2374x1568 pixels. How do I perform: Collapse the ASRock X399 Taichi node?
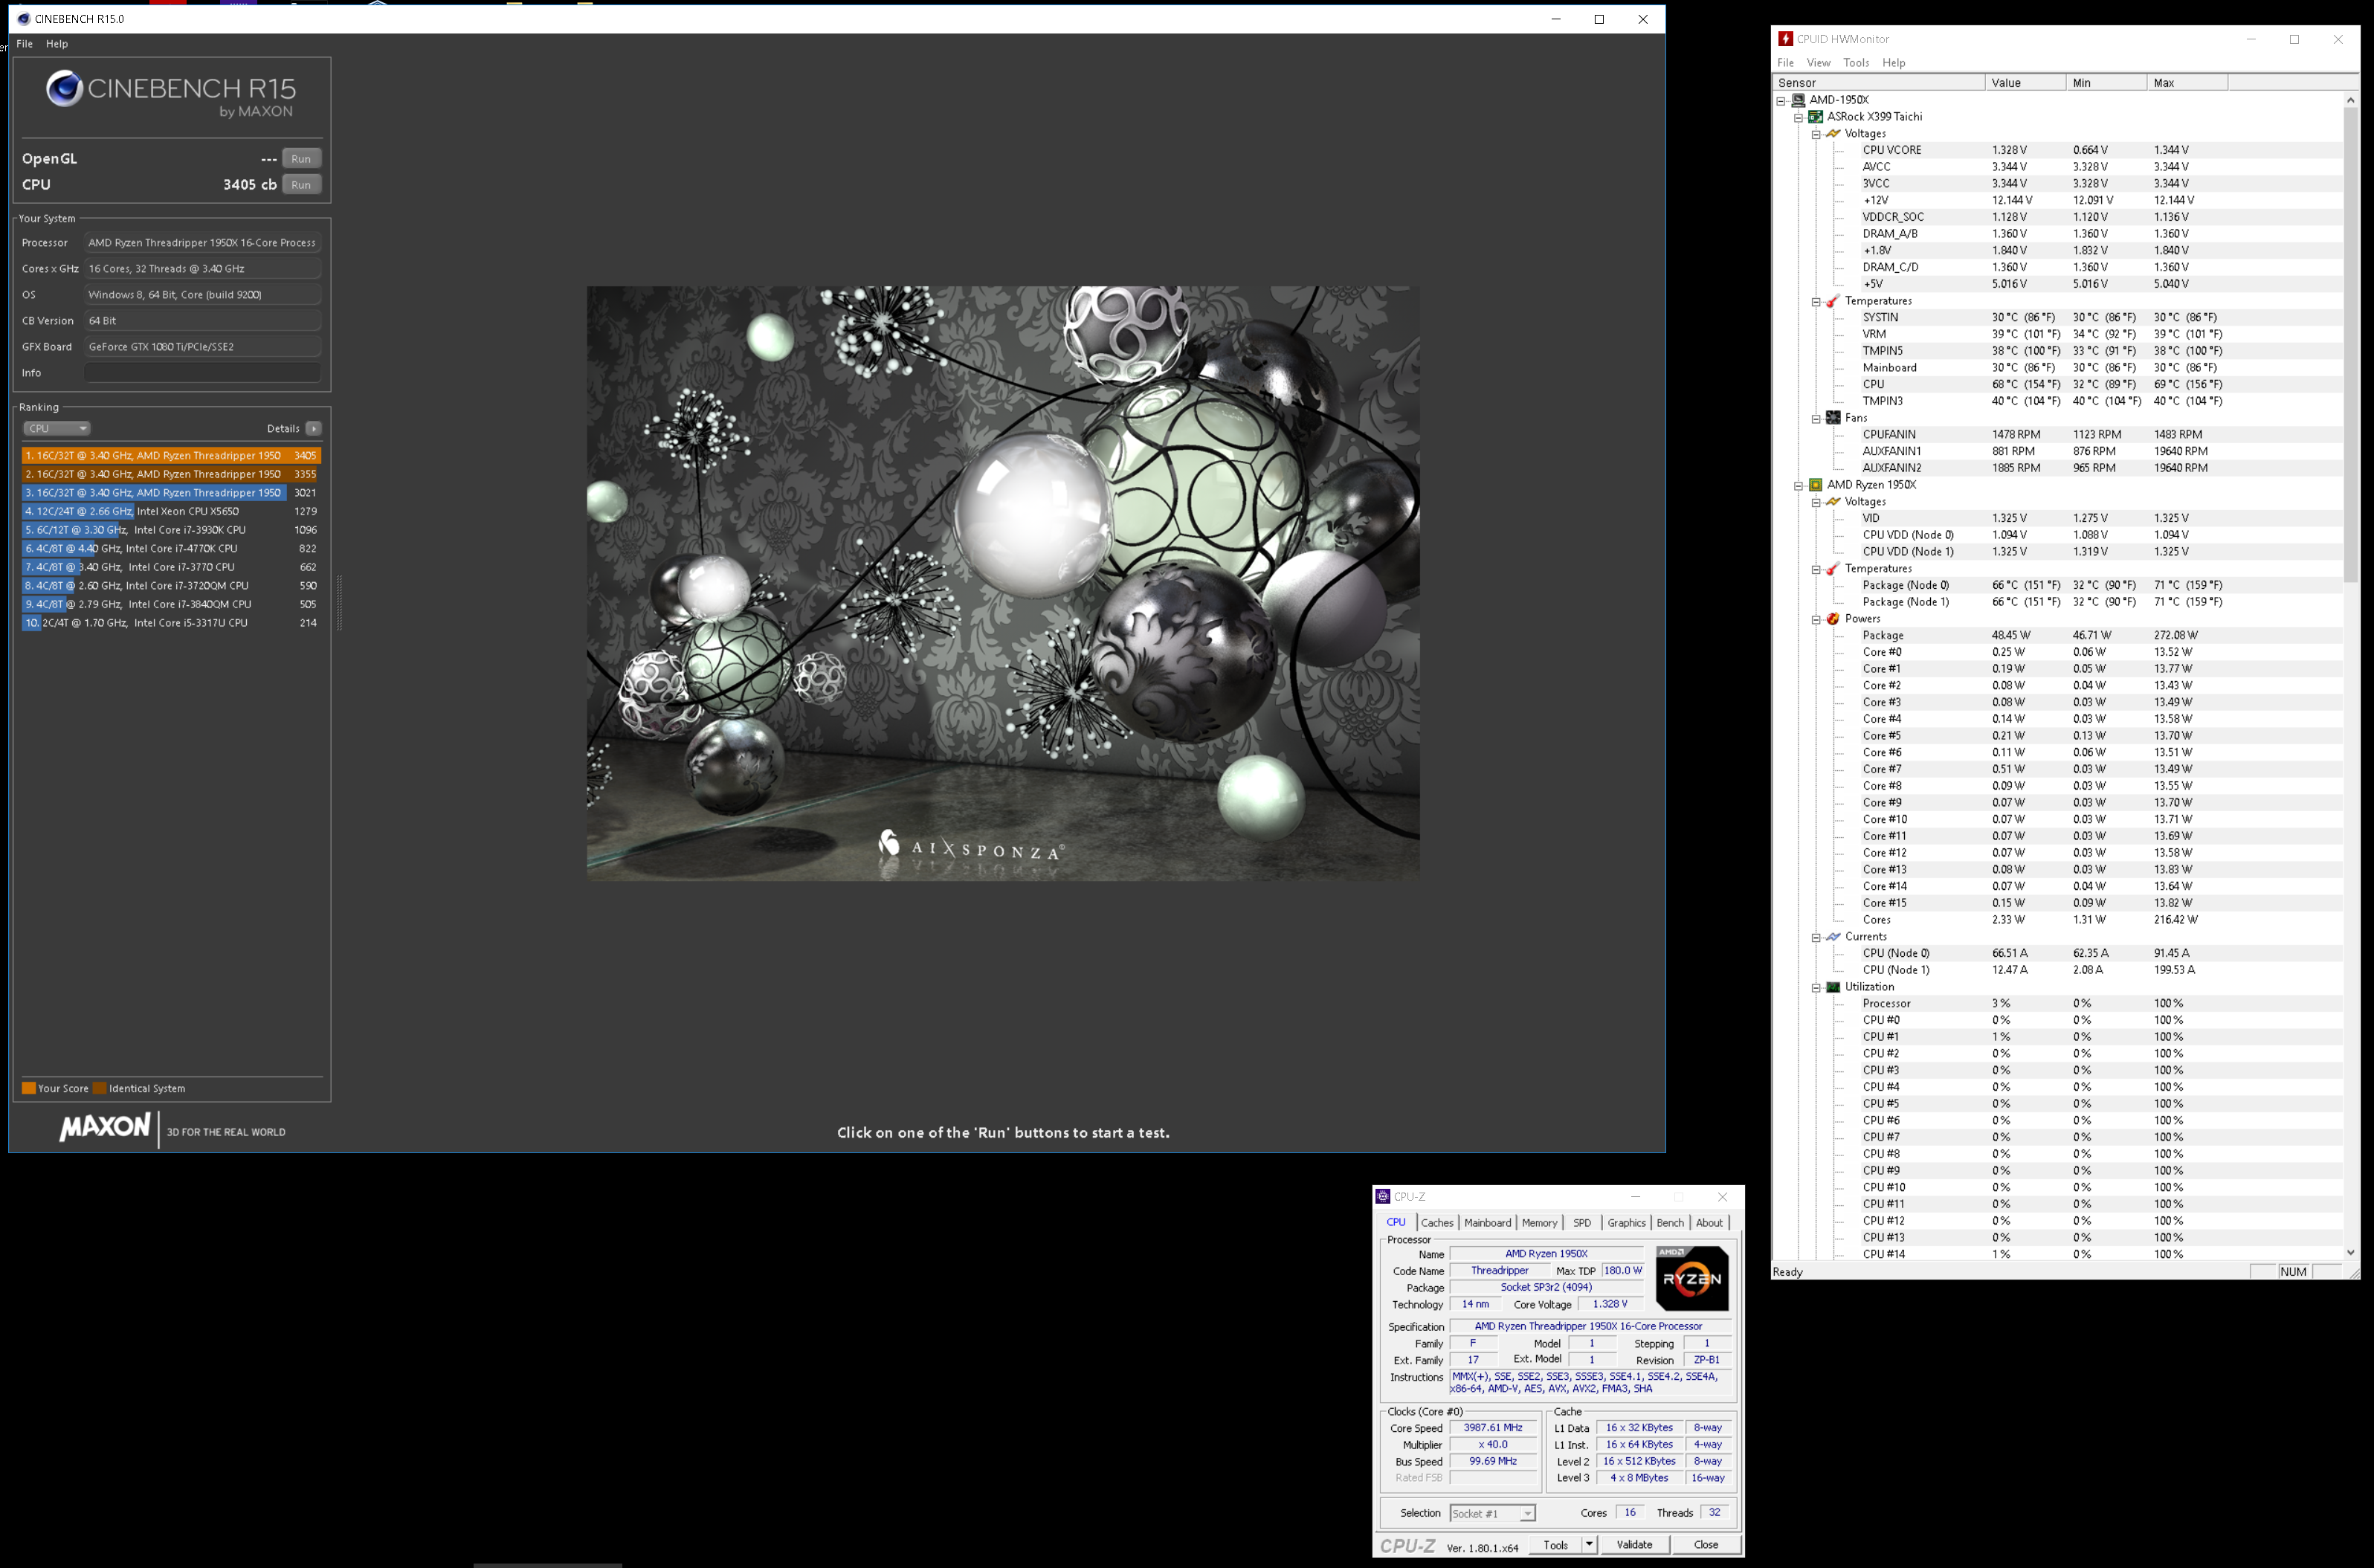point(1798,117)
